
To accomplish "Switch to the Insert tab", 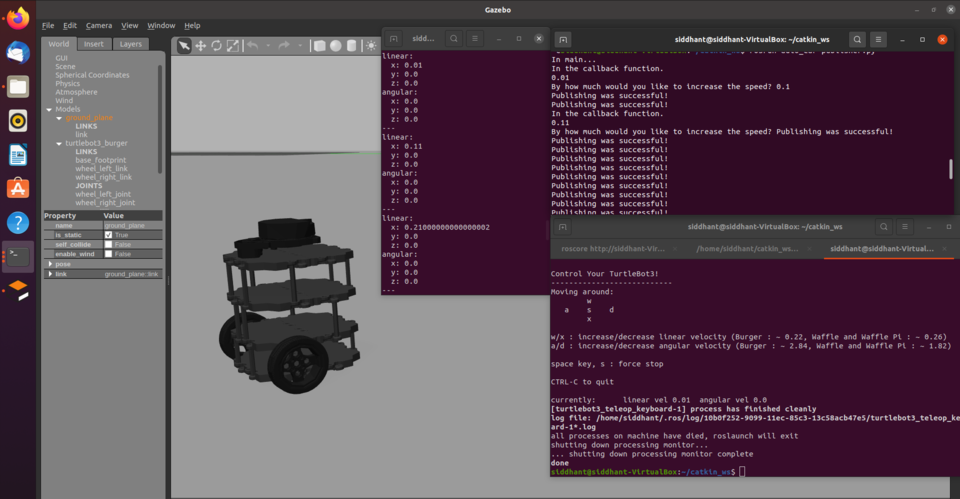I will tap(94, 44).
